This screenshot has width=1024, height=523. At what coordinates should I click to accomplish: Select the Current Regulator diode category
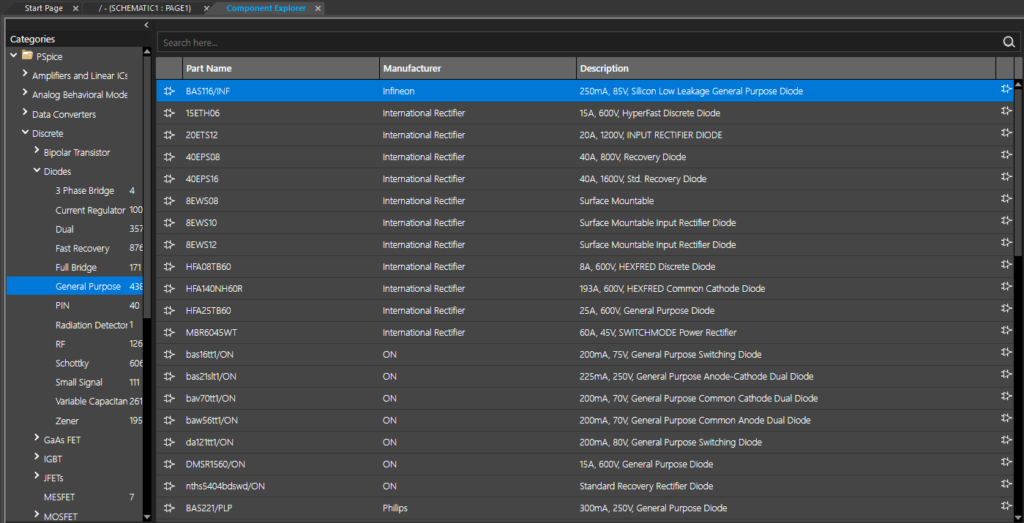[90, 210]
